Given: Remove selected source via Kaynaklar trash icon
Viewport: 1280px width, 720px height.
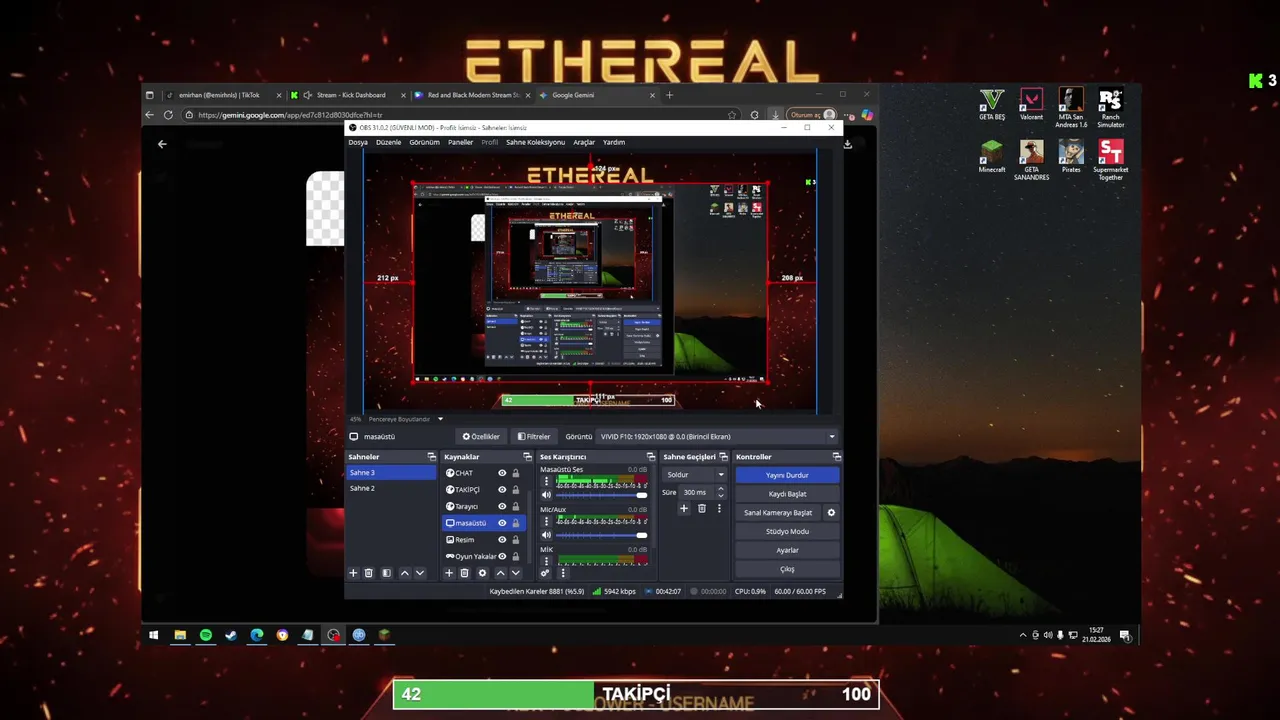Looking at the screenshot, I should [x=464, y=573].
